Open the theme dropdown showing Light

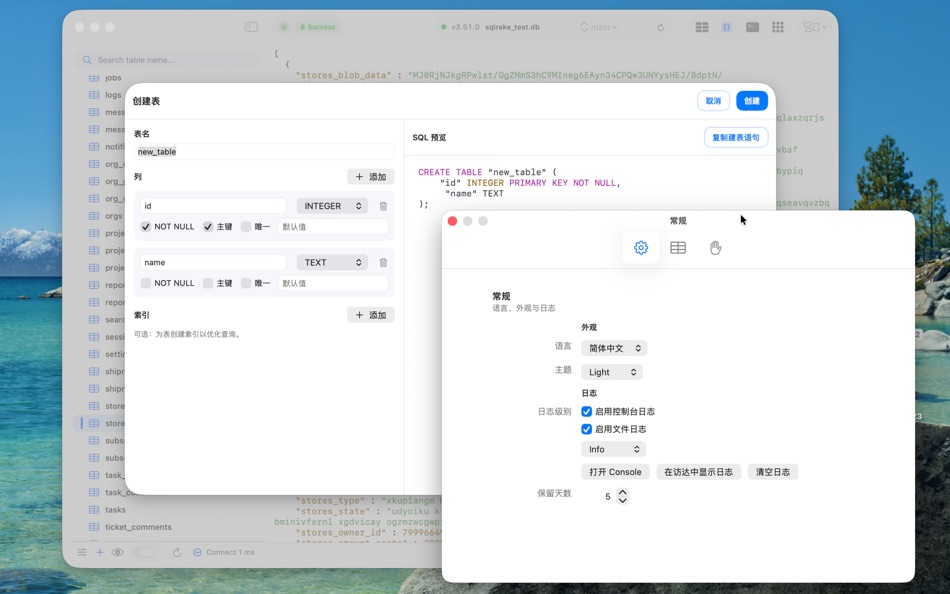(612, 372)
